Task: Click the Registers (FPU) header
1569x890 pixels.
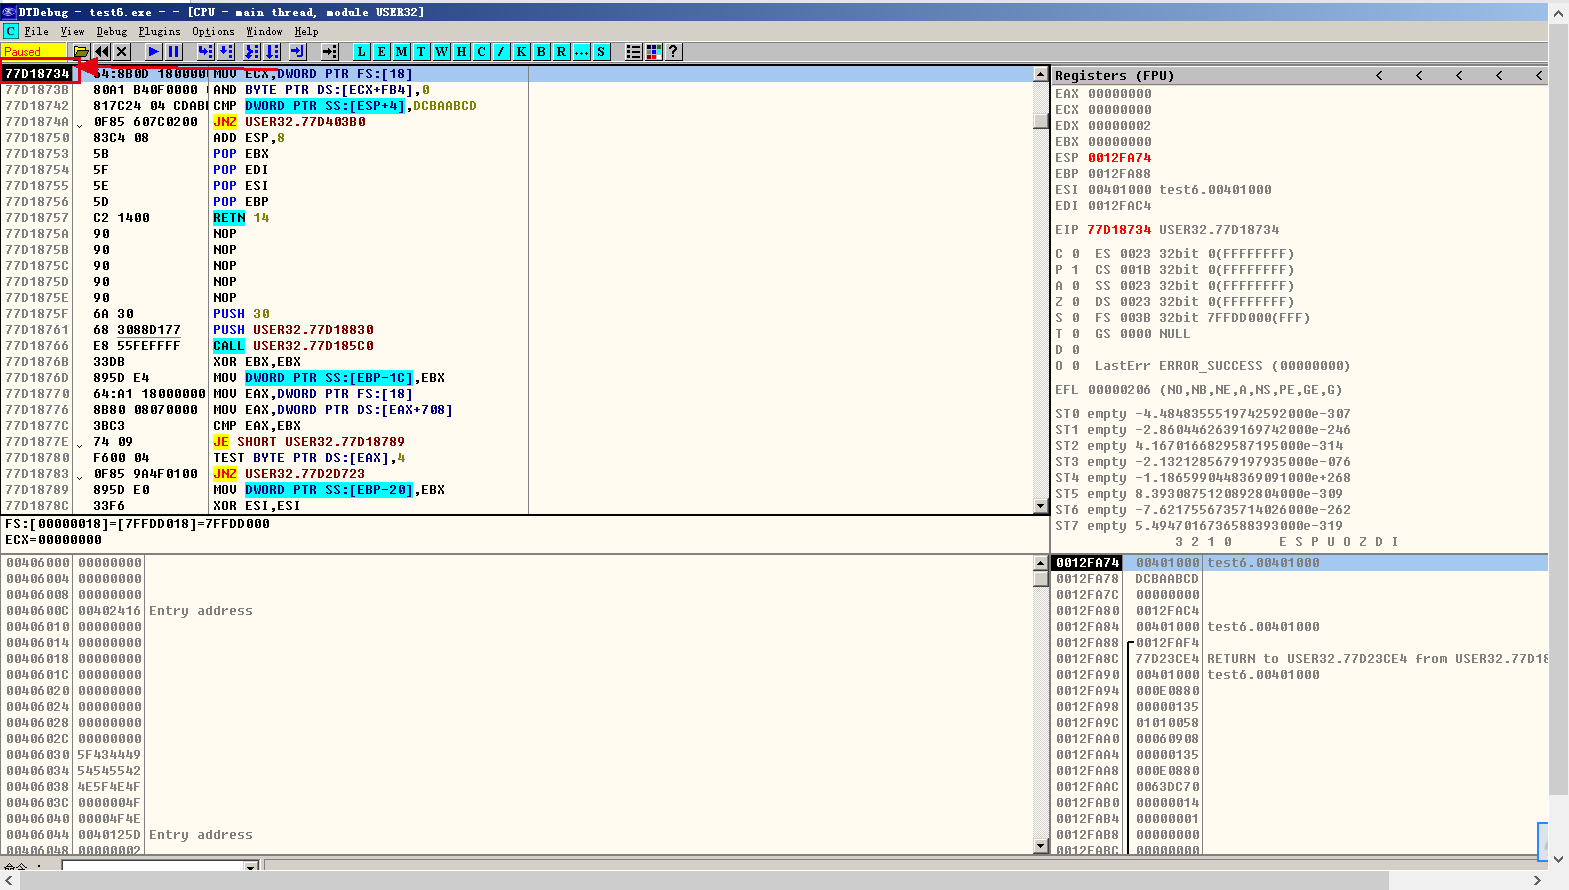Action: 1114,75
